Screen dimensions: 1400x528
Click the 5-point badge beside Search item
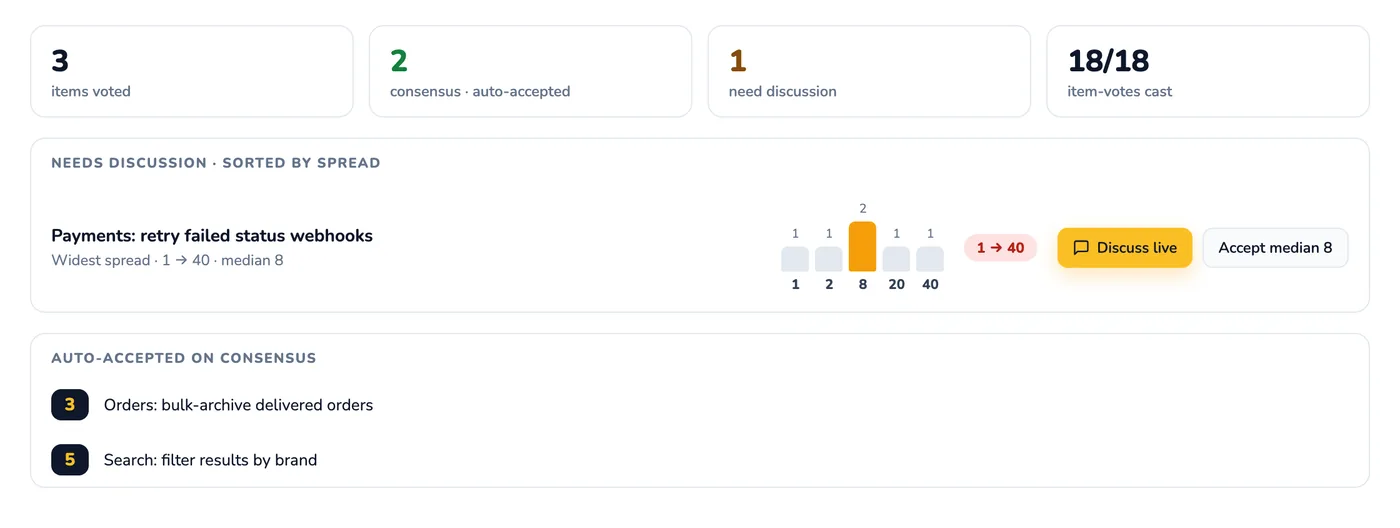pyautogui.click(x=70, y=460)
